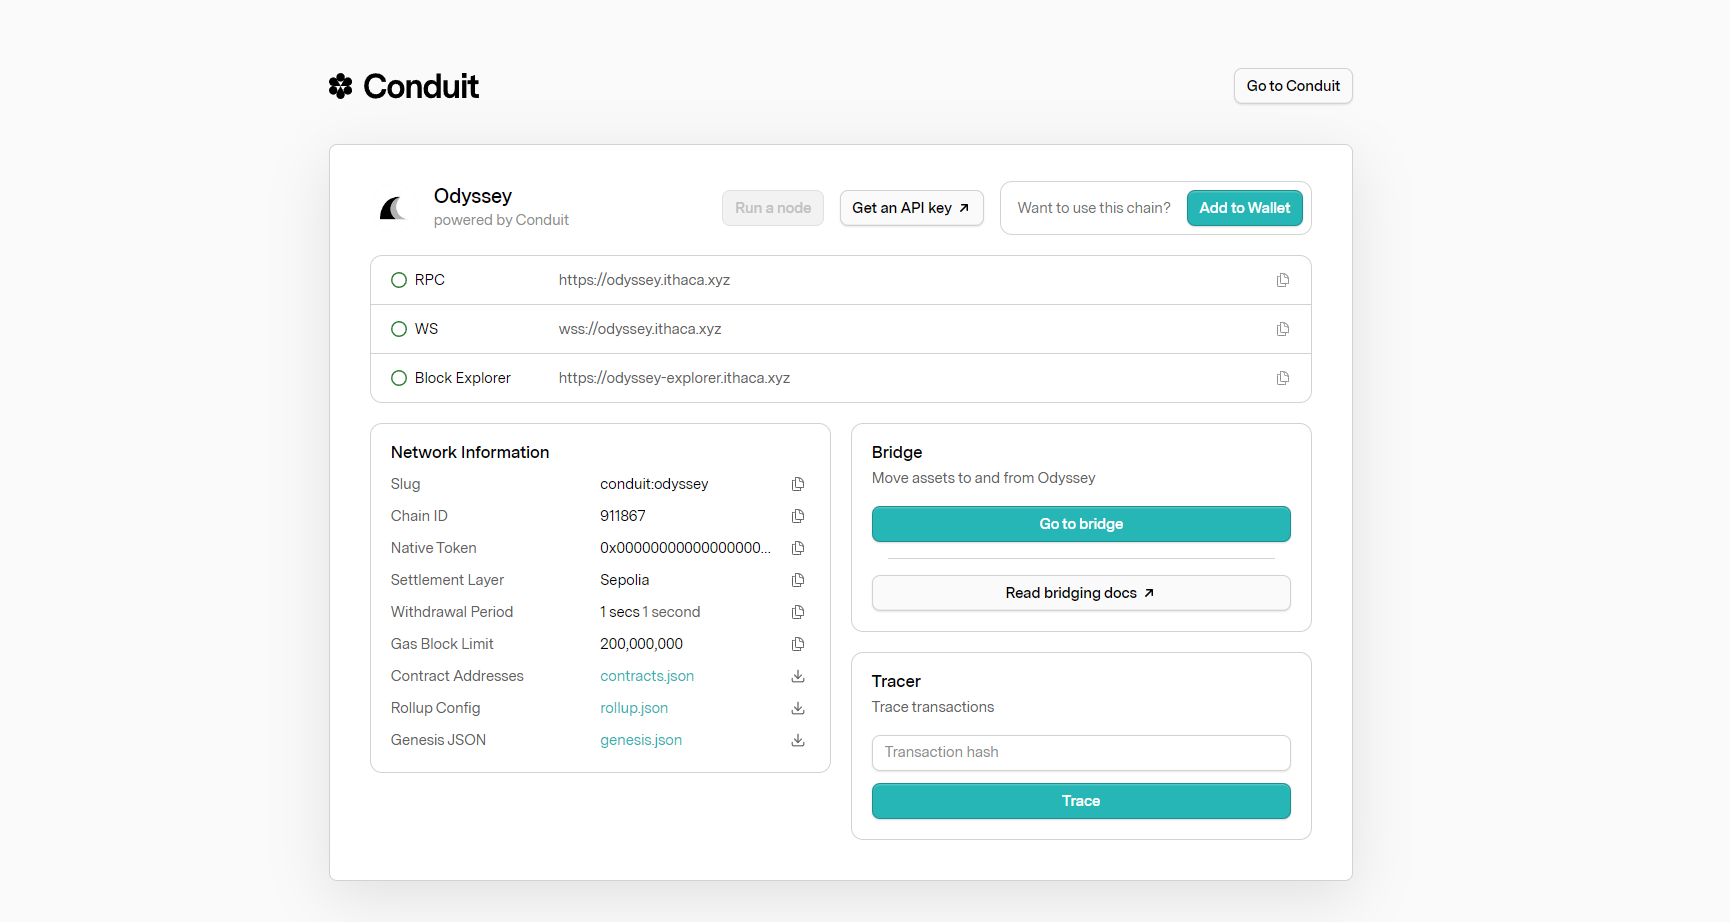1730x922 pixels.
Task: Open the rollup.json link
Action: (634, 708)
